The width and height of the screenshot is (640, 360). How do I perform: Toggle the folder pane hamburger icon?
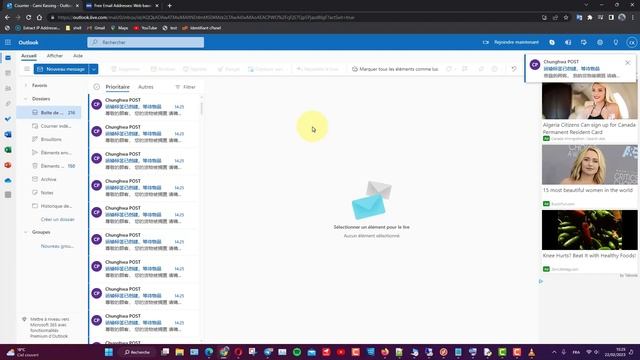[x=27, y=69]
